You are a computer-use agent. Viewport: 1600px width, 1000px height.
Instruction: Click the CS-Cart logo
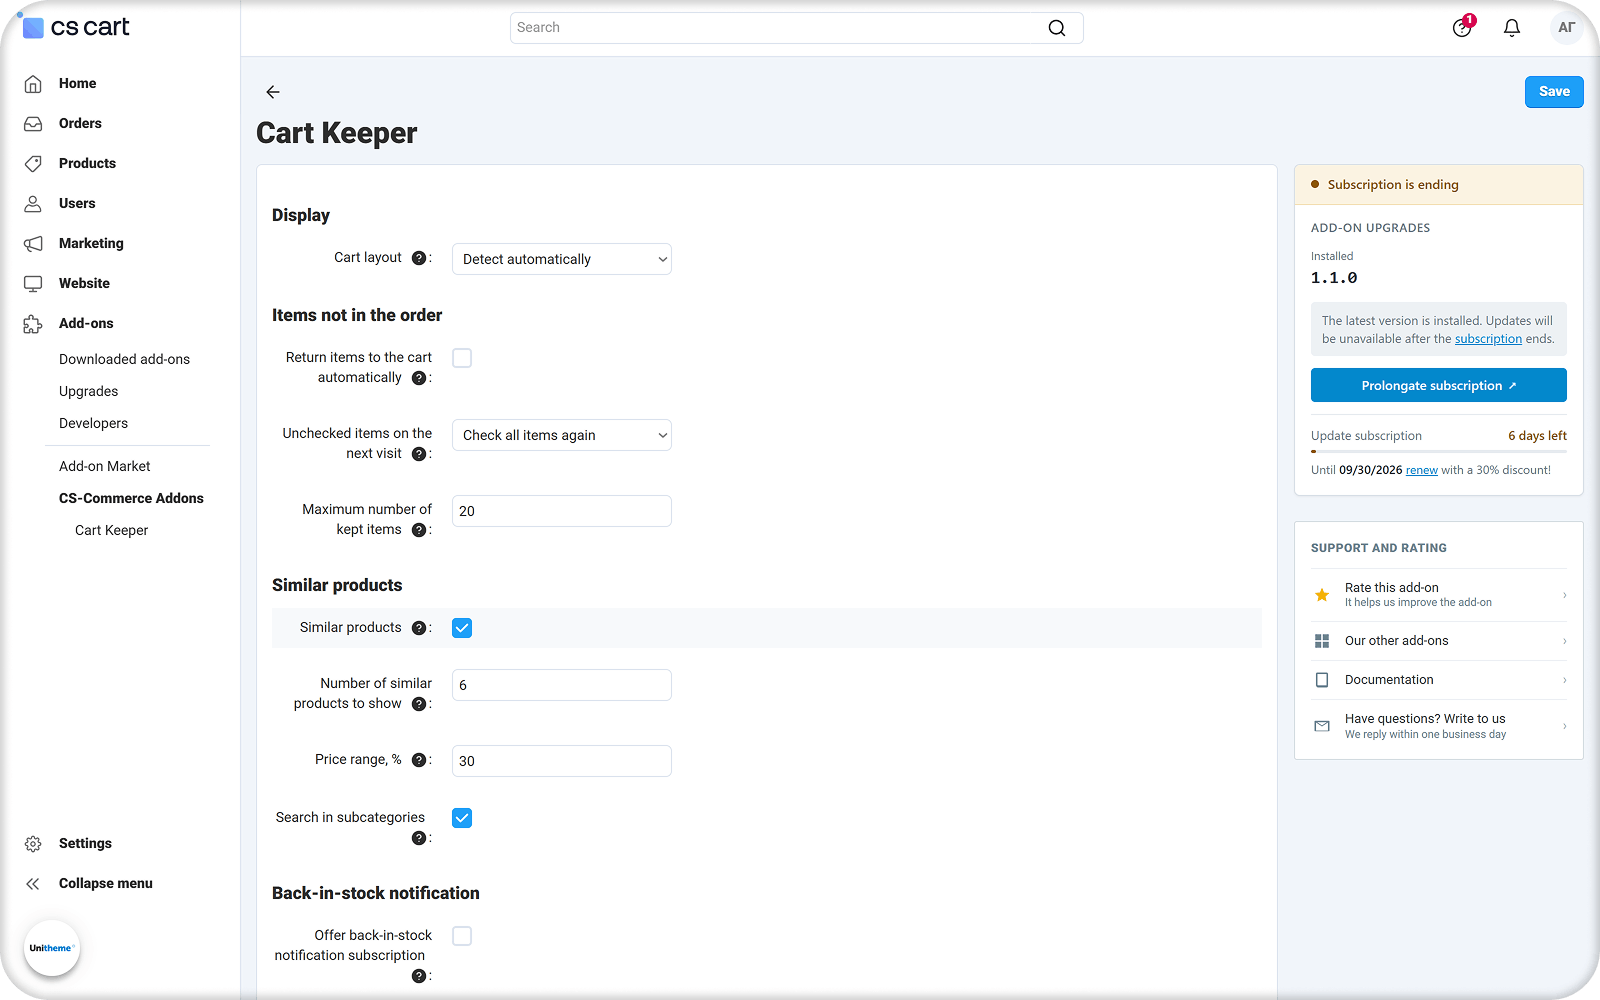(76, 27)
